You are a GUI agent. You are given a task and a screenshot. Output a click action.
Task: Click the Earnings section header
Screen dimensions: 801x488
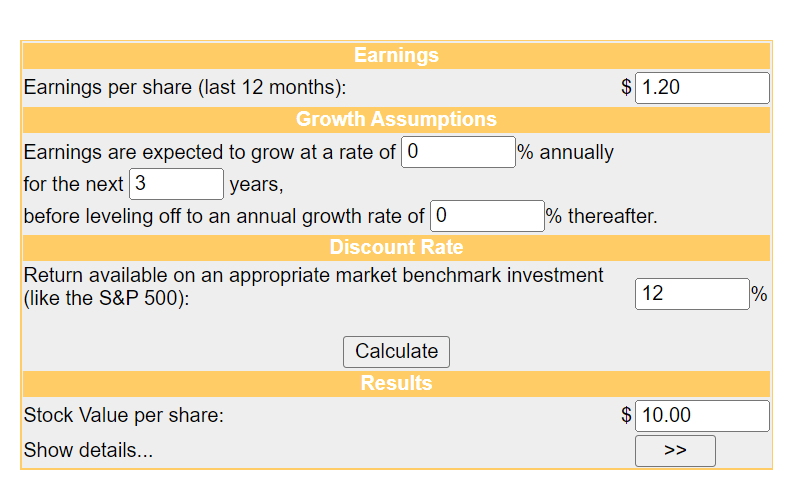(396, 56)
